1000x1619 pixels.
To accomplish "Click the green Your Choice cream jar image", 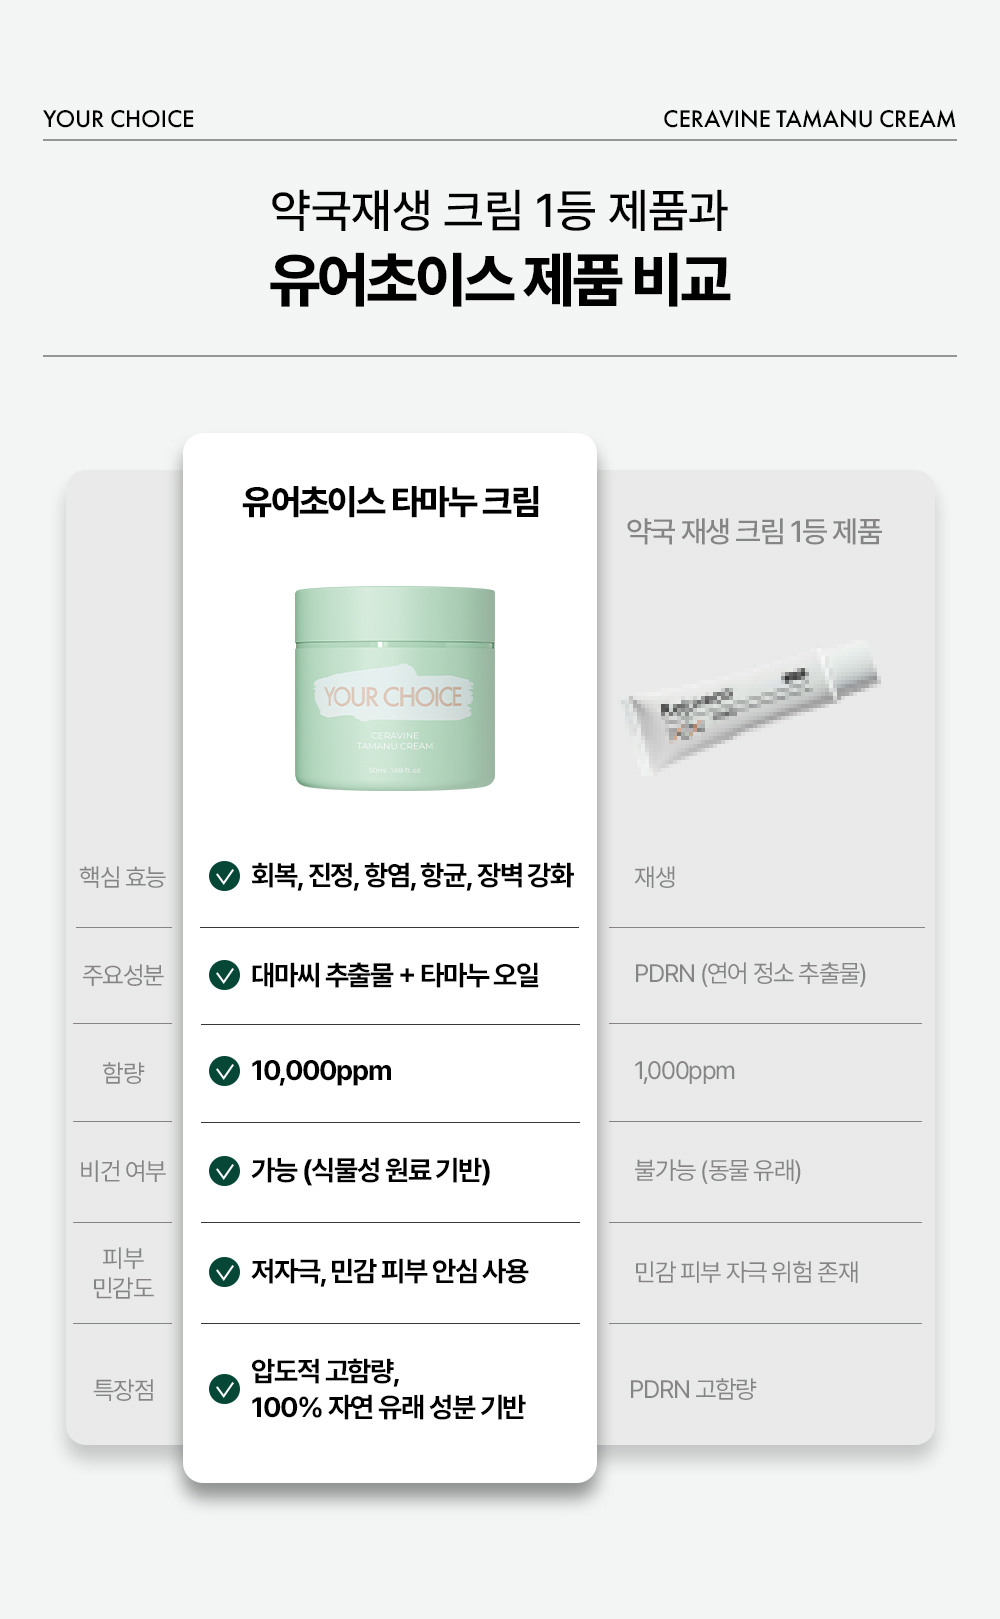I will point(395,688).
